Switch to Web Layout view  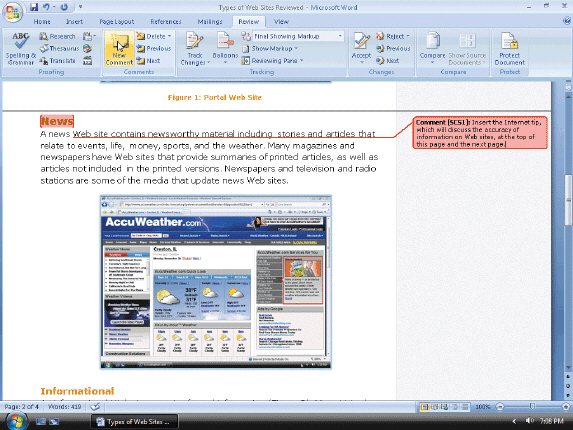pyautogui.click(x=445, y=407)
